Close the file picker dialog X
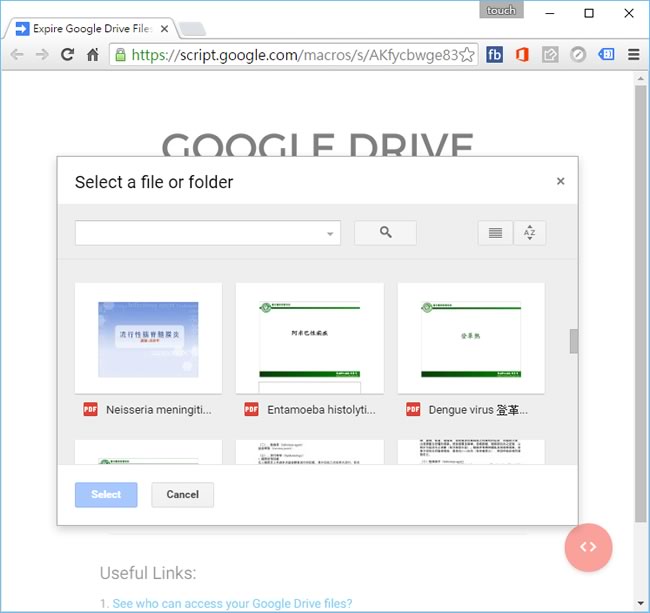 pos(560,181)
